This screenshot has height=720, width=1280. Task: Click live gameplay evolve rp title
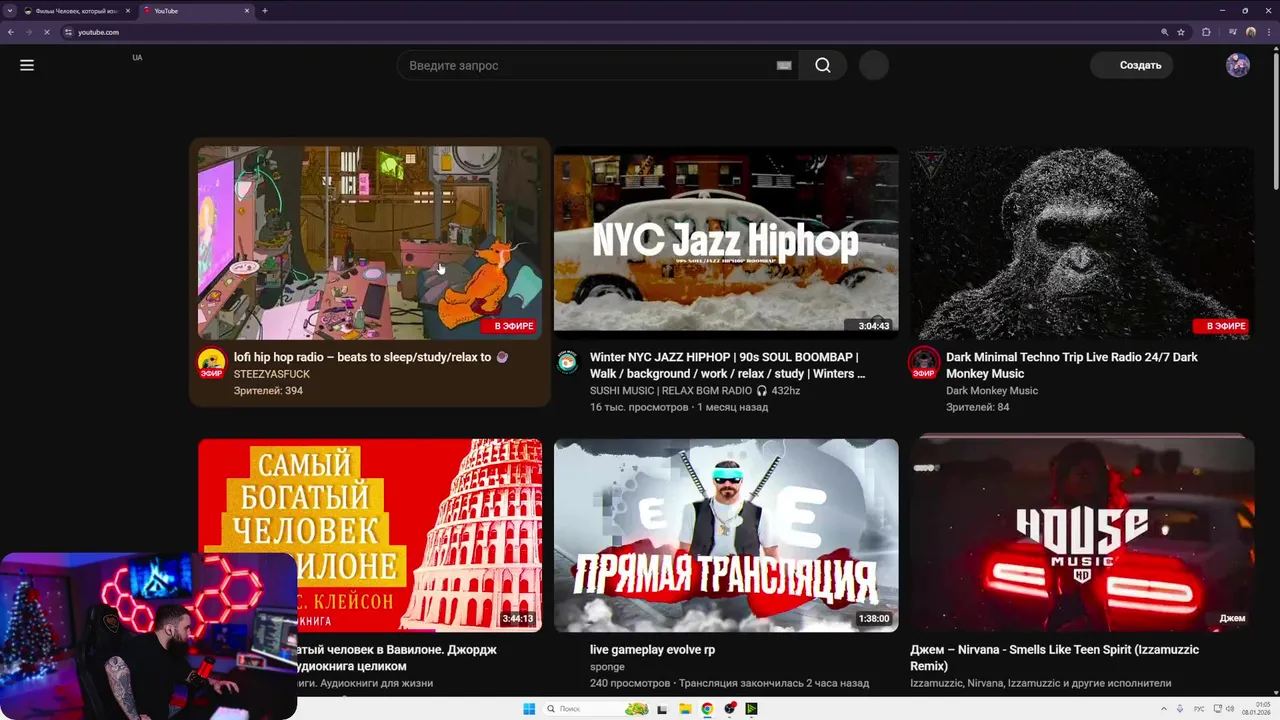coord(652,650)
